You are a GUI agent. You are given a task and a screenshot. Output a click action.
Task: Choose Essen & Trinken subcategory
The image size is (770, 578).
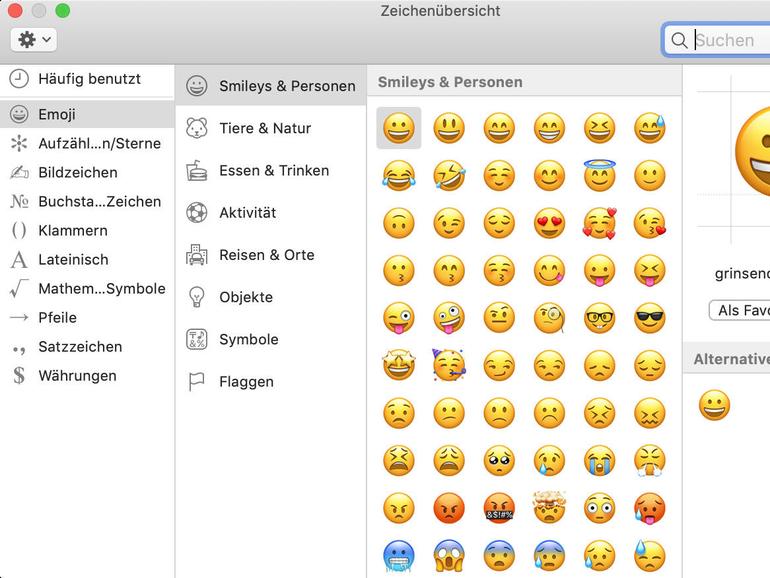tap(271, 170)
